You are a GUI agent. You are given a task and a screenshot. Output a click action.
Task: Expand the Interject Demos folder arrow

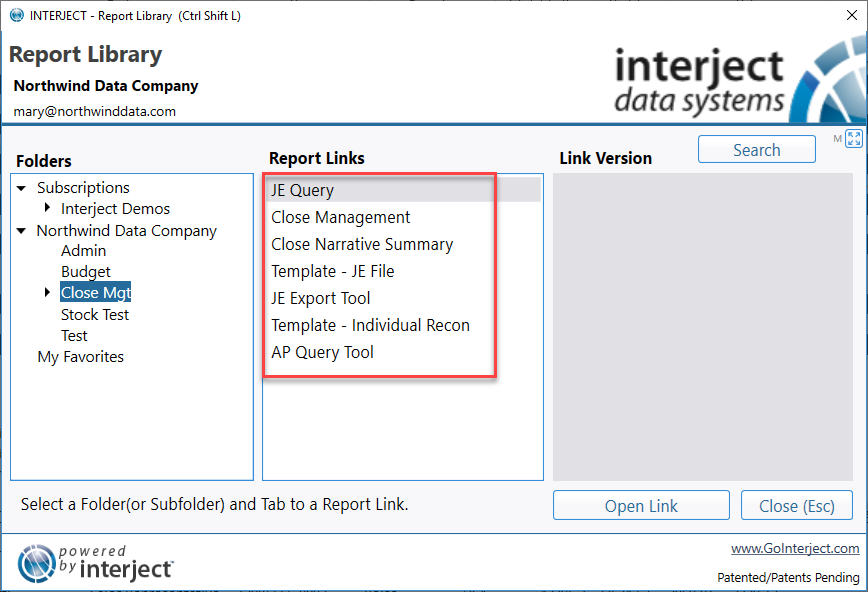[x=48, y=208]
